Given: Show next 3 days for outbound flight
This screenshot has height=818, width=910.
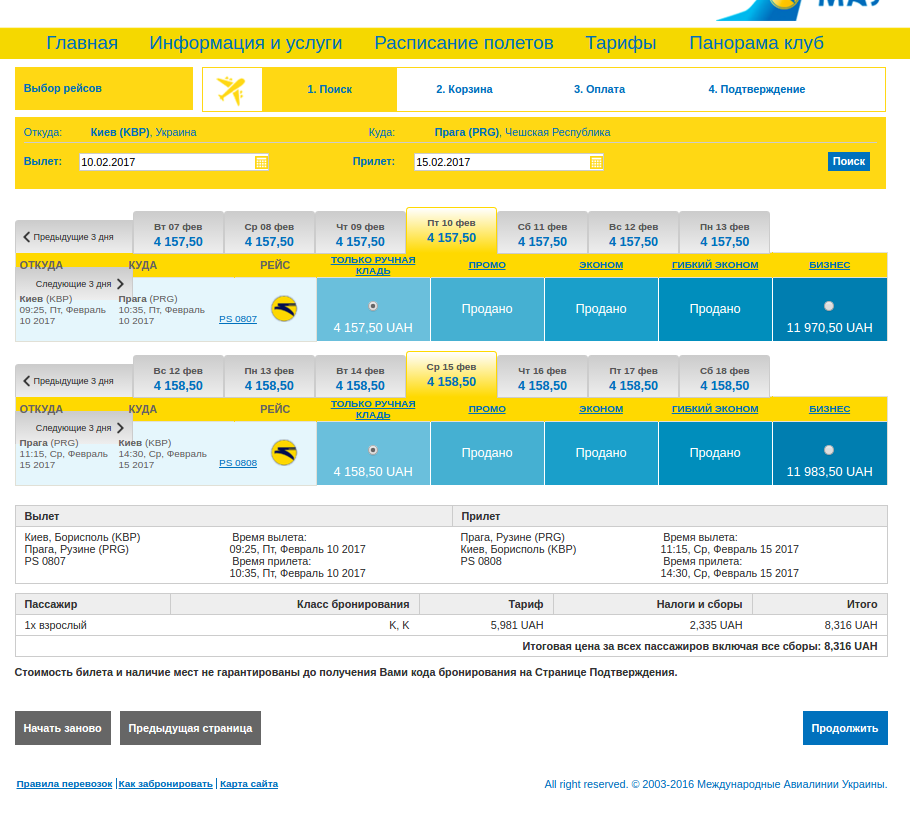Looking at the screenshot, I should 80,284.
